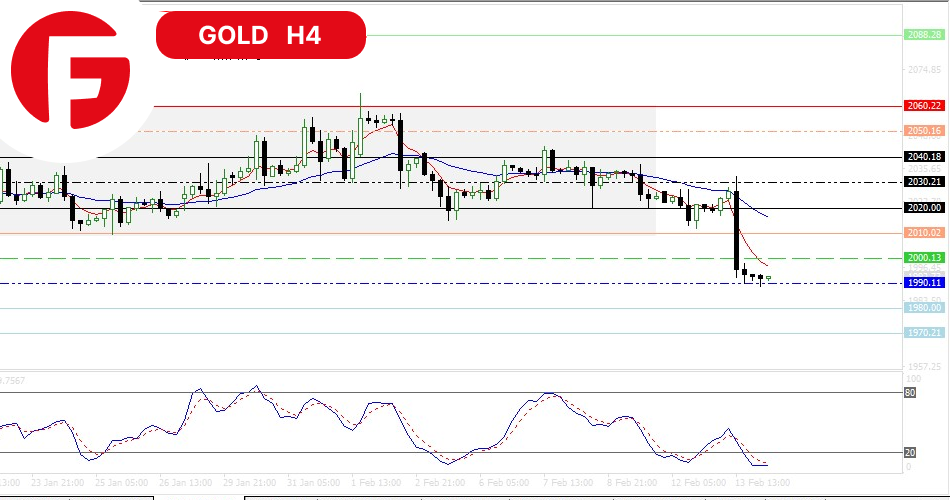Screen dimensions: 950x500
Task: Select the 2088.28 green price label
Action: (x=924, y=35)
